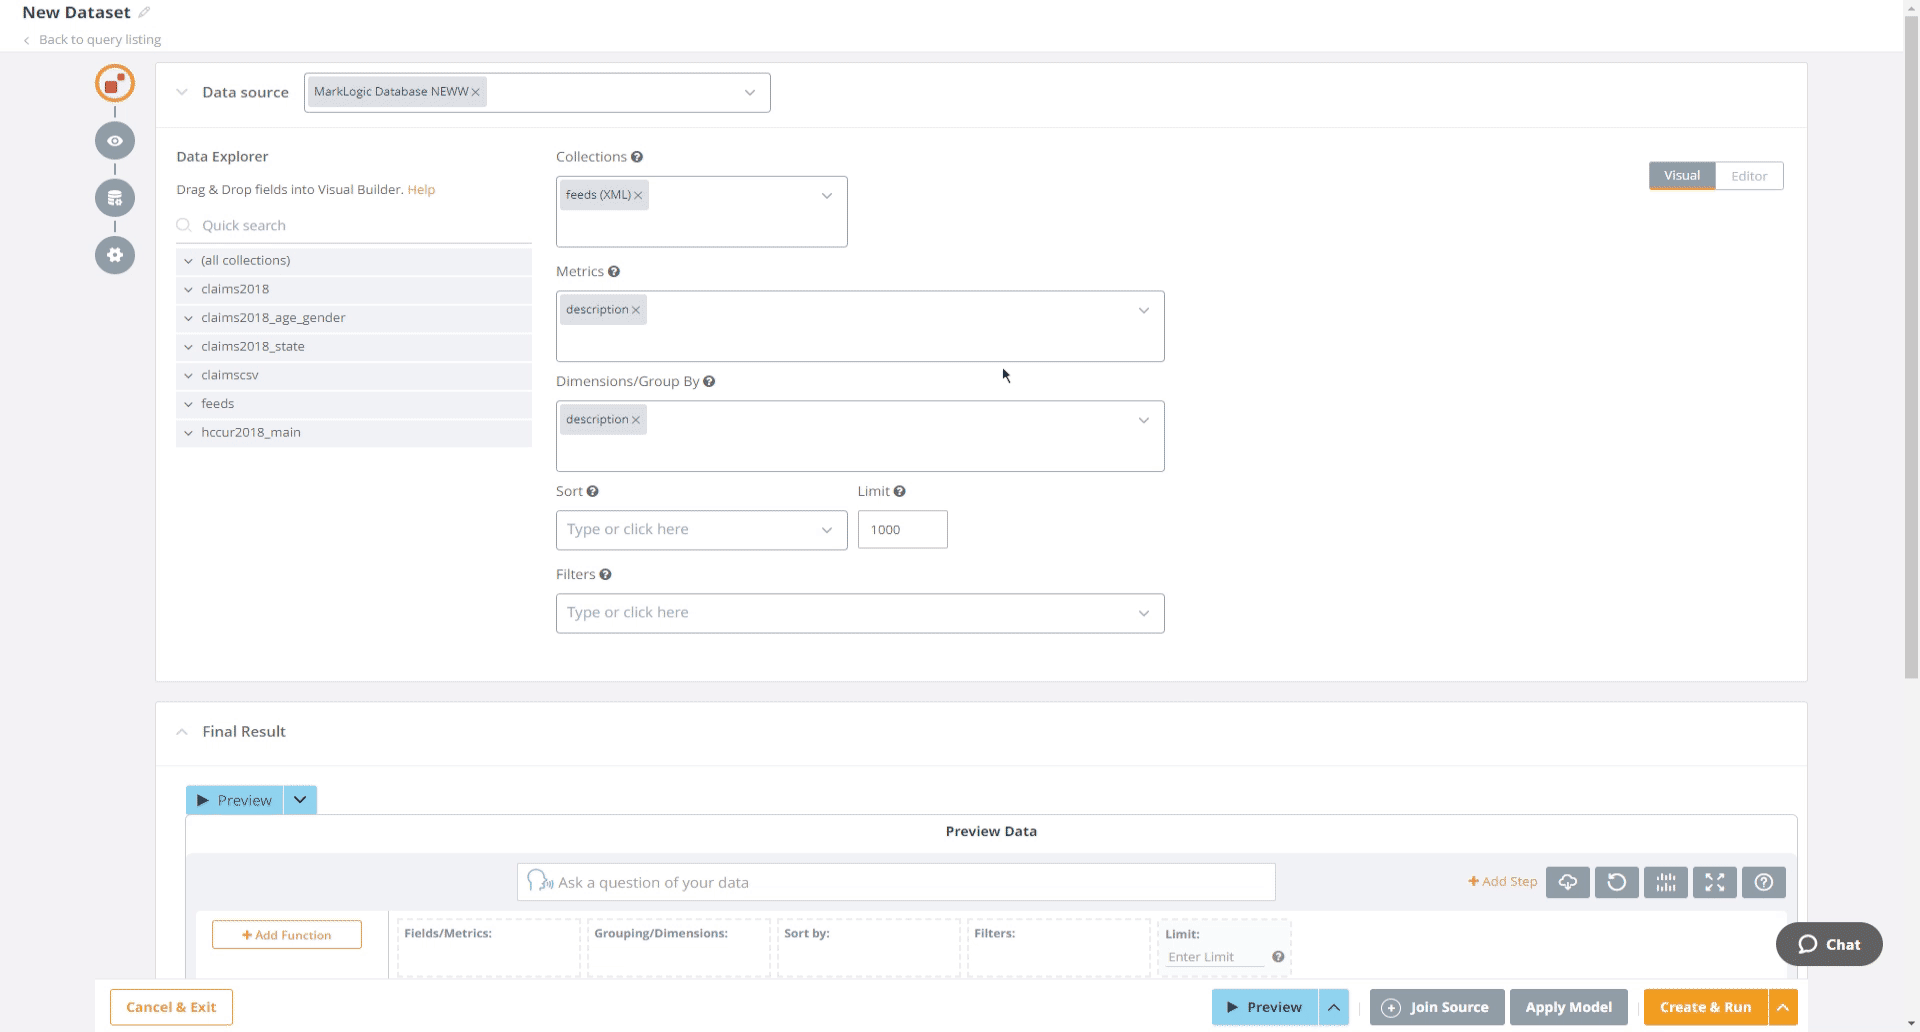Click the cloud download icon button
Viewport: 1920px width, 1032px height.
click(x=1567, y=882)
